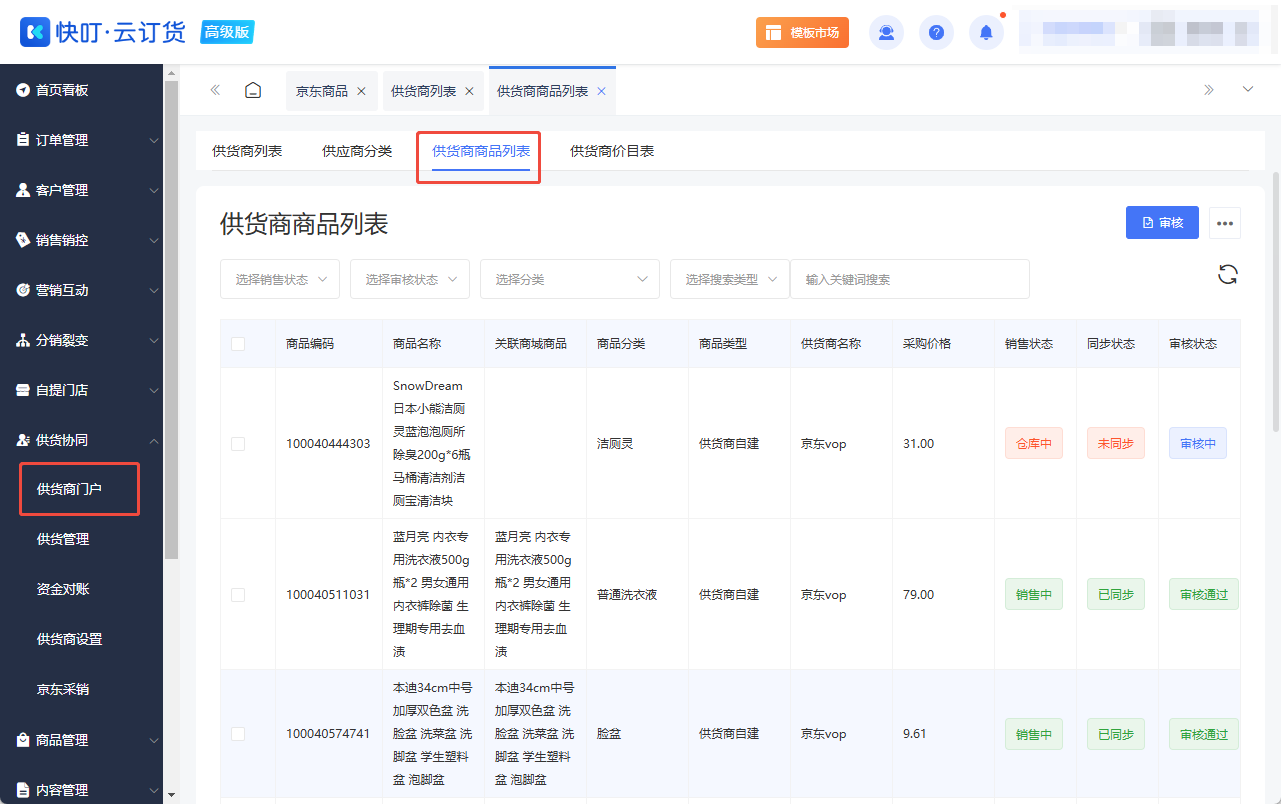Image resolution: width=1281 pixels, height=804 pixels.
Task: Click the sidebar vertical scrollbar
Action: (171, 320)
